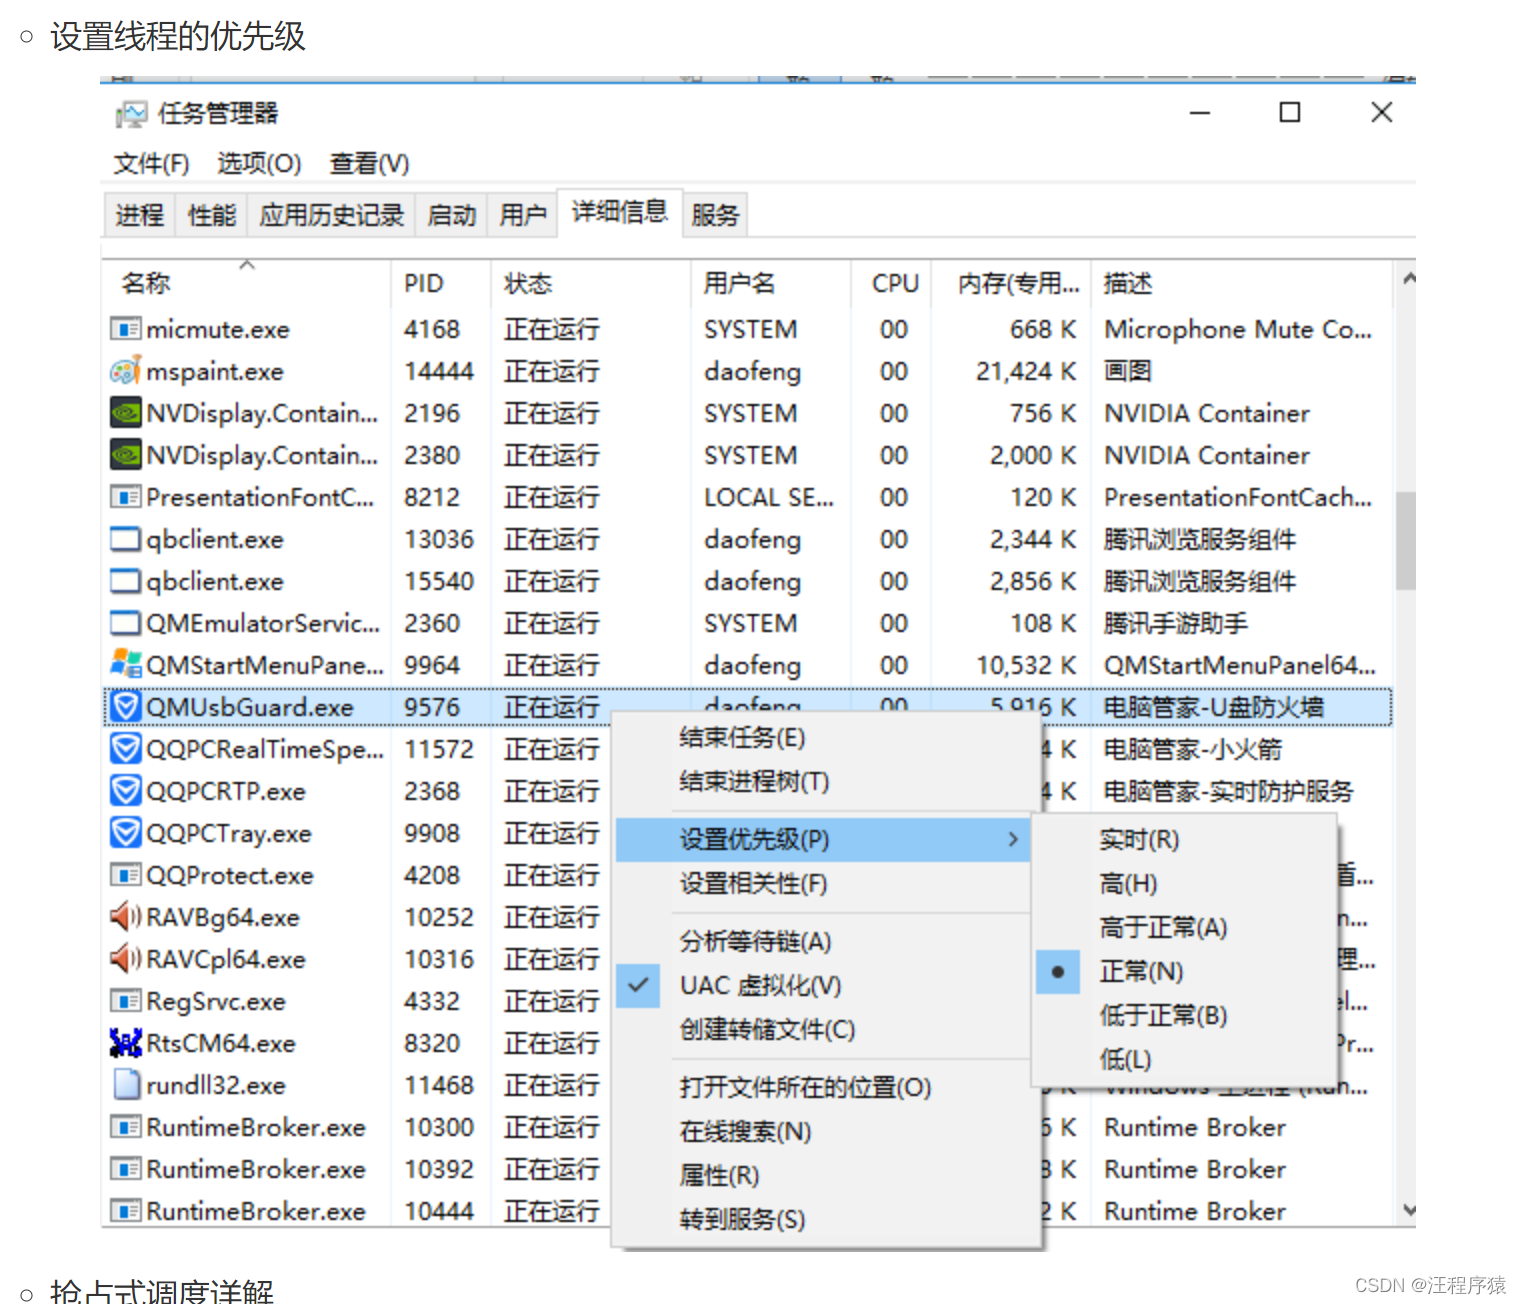Click the qbclient.exe icon for PID 15540
This screenshot has width=1522, height=1304.
[x=125, y=581]
